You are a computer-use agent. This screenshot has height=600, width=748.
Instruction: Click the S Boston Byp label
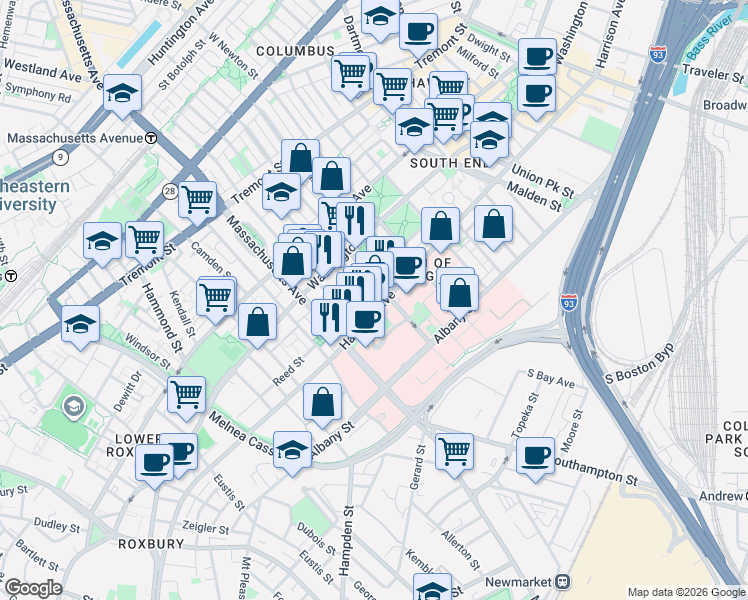641,364
